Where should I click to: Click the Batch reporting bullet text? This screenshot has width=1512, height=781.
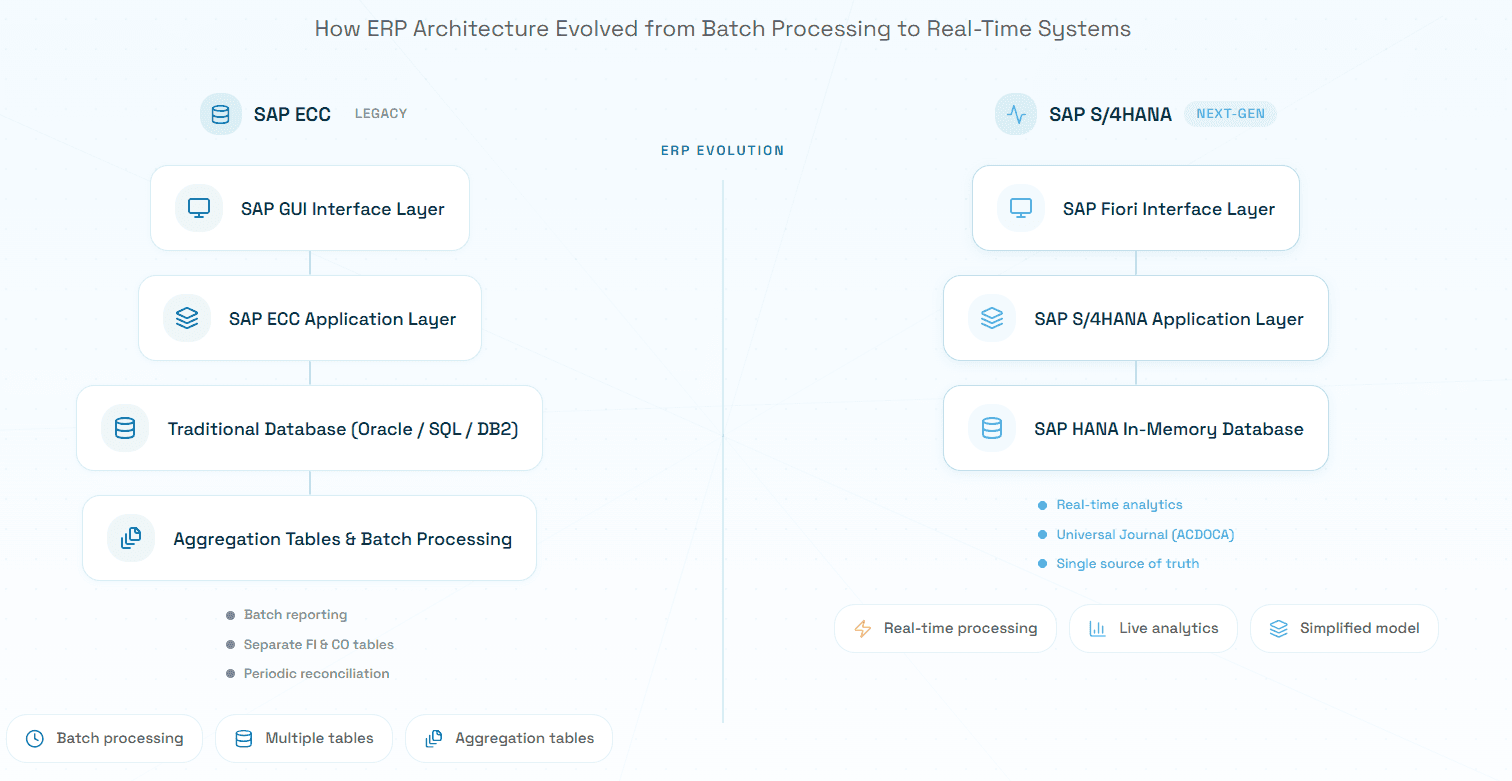click(296, 615)
